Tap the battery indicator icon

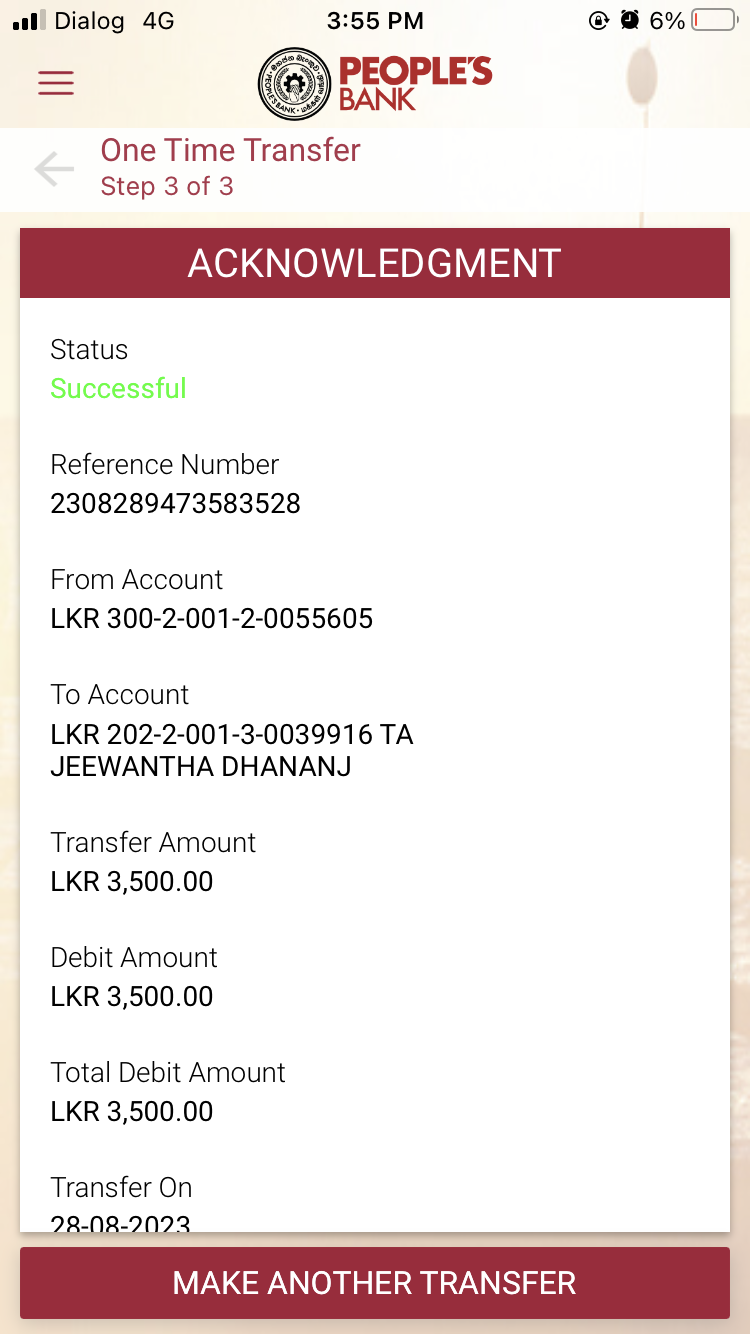[x=714, y=20]
